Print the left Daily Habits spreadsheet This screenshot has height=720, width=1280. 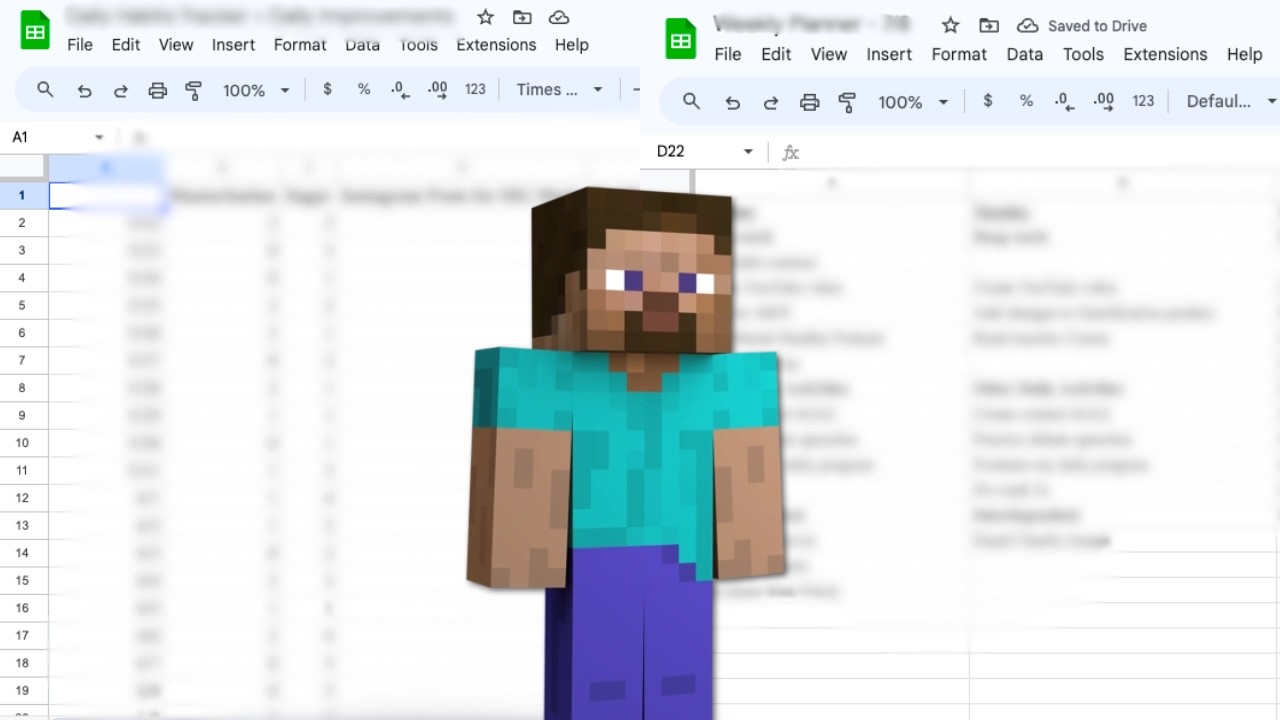157,90
